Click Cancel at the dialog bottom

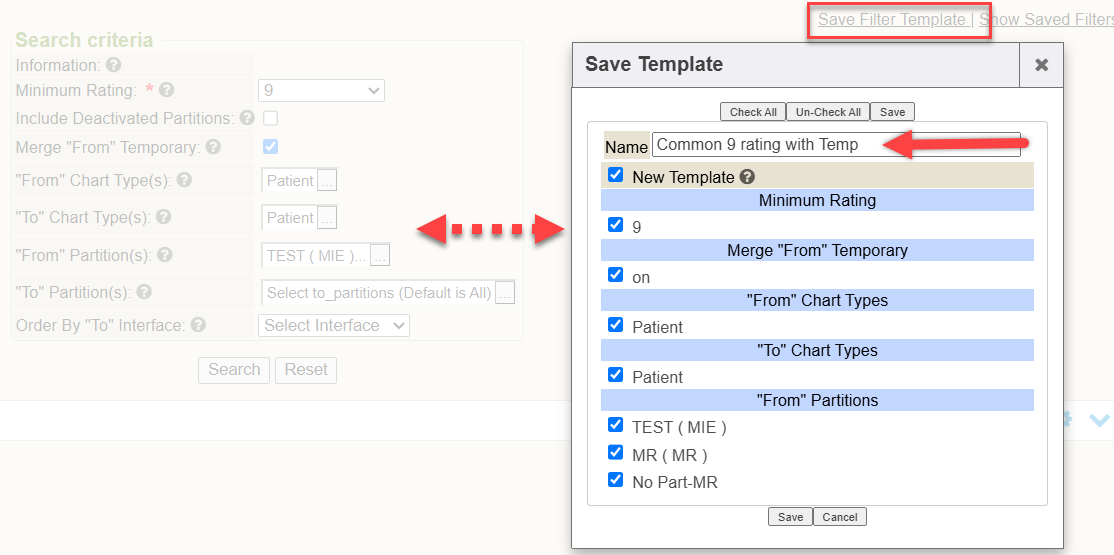[x=840, y=517]
